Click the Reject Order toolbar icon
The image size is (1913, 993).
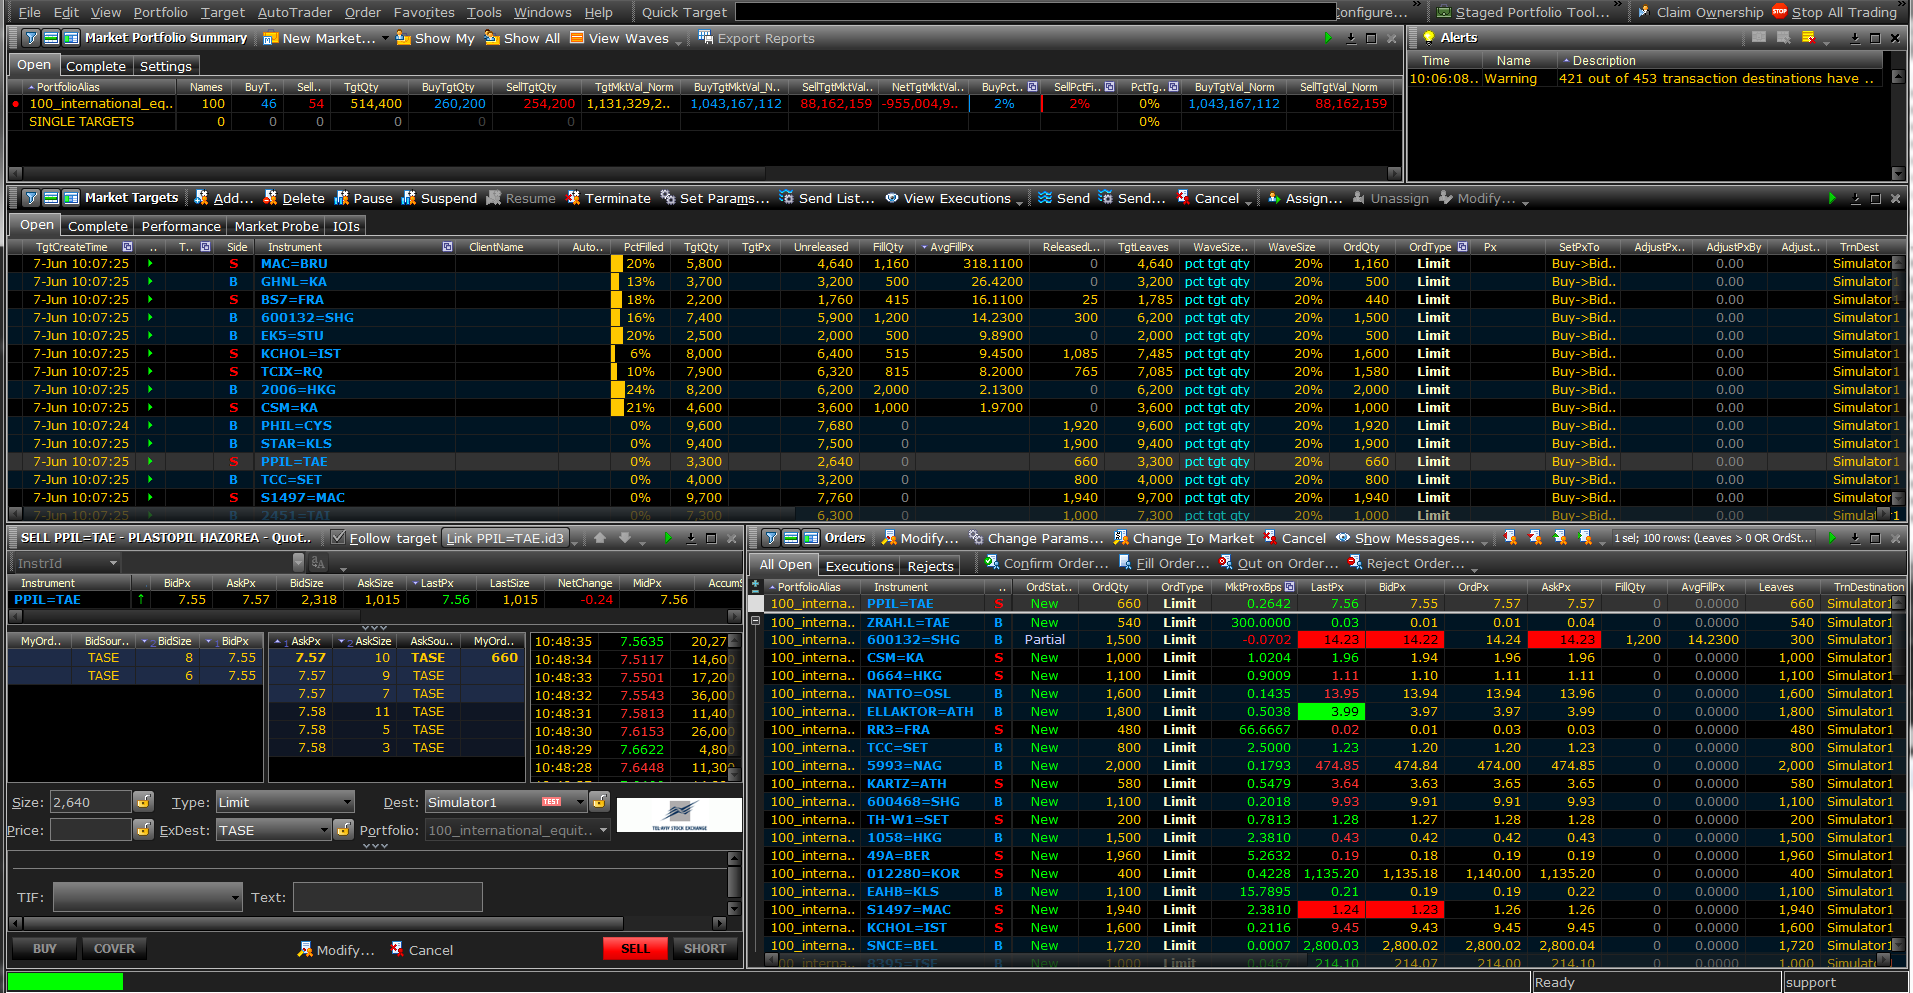(x=1355, y=563)
